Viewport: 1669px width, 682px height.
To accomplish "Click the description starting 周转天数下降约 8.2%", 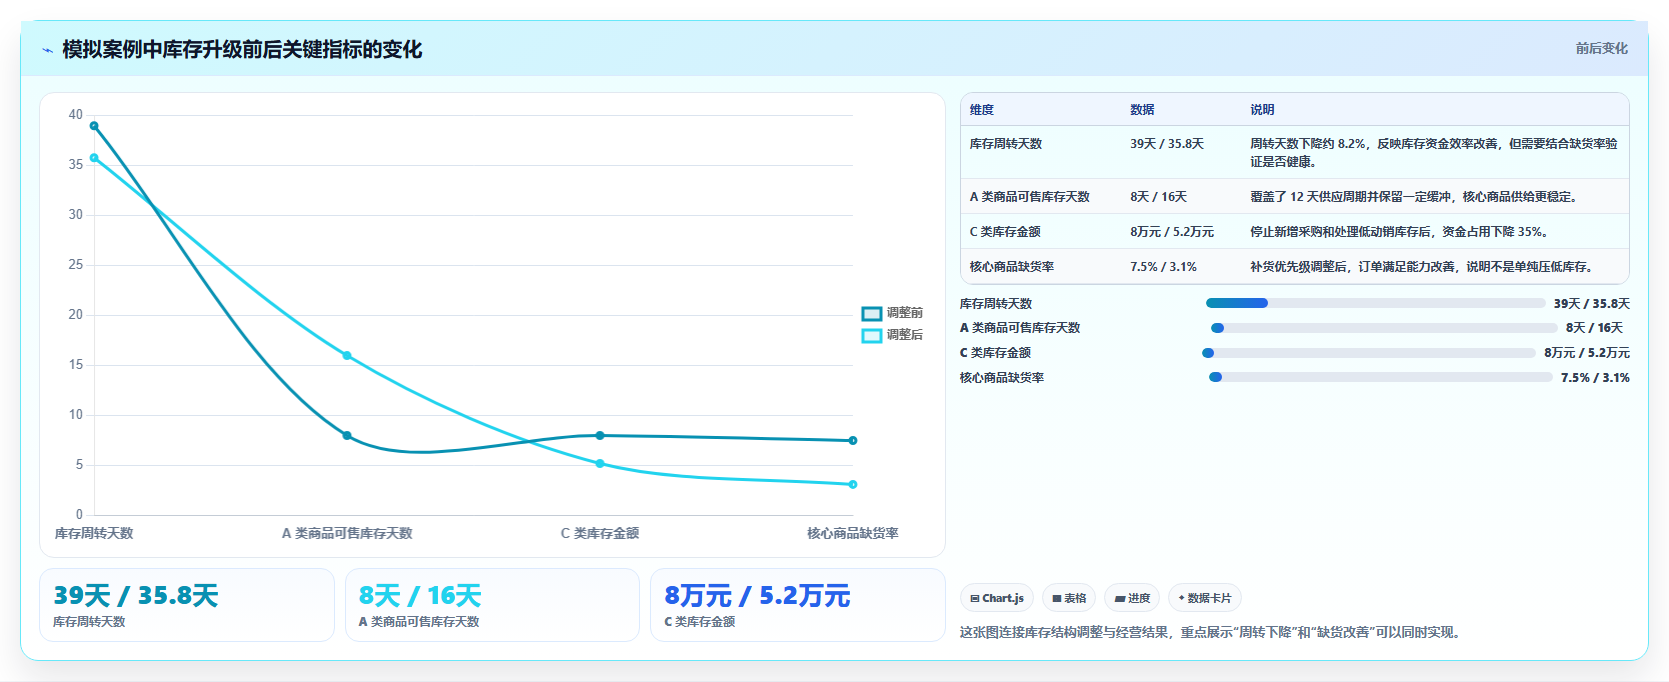I will (1434, 153).
